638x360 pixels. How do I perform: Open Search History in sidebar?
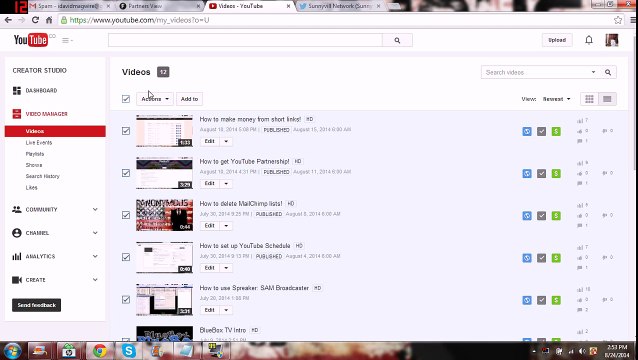[x=42, y=176]
